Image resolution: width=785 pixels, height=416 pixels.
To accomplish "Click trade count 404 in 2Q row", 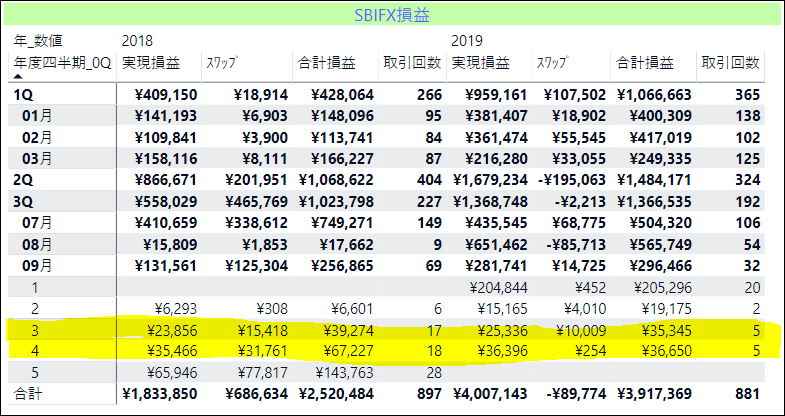I will [429, 180].
